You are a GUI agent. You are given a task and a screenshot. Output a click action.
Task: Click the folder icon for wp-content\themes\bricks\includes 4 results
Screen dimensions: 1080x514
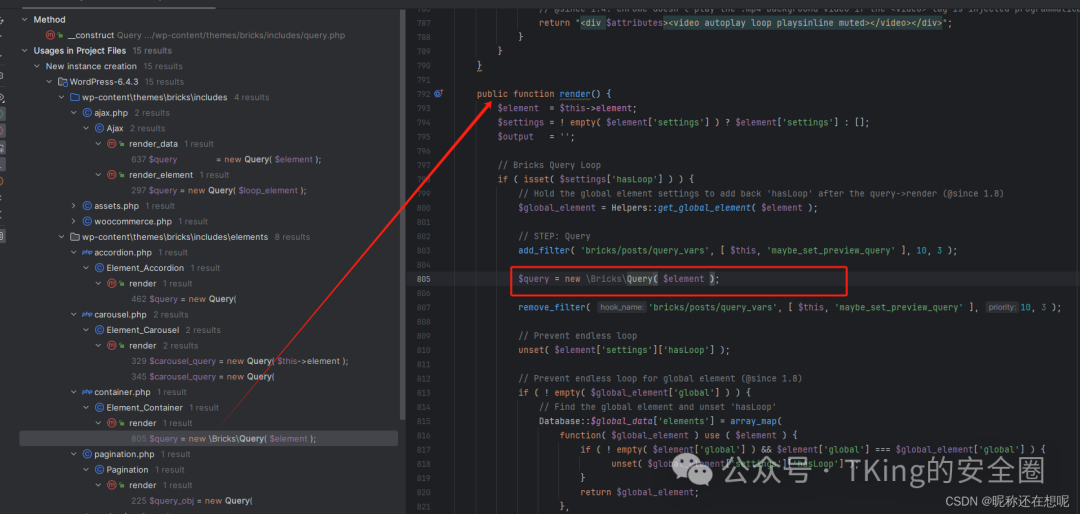coord(74,97)
